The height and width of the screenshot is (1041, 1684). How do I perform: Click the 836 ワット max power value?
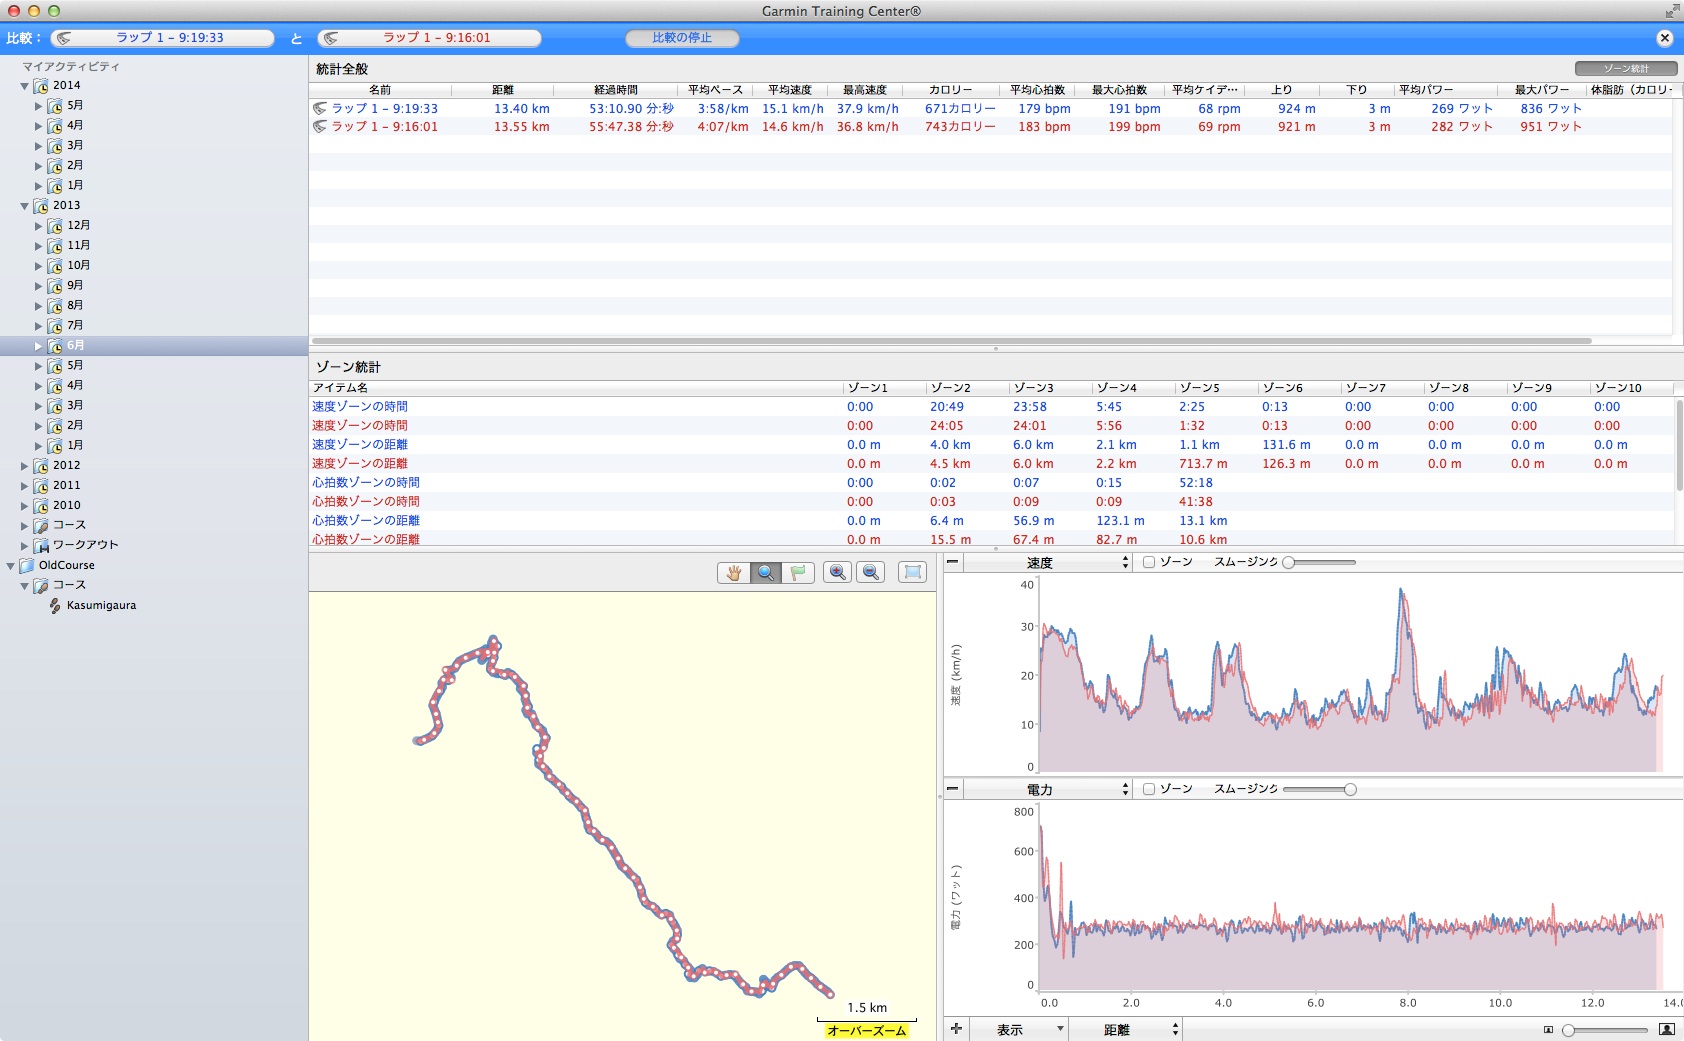[x=1551, y=109]
